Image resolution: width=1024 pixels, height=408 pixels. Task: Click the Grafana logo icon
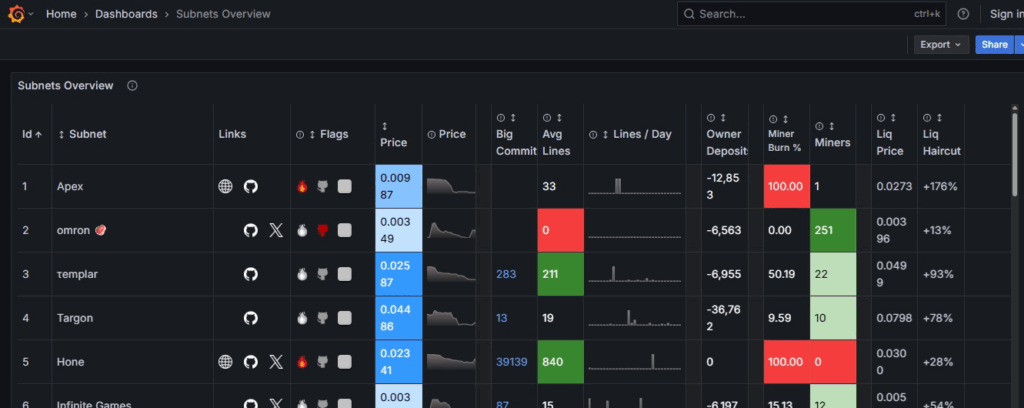[16, 14]
